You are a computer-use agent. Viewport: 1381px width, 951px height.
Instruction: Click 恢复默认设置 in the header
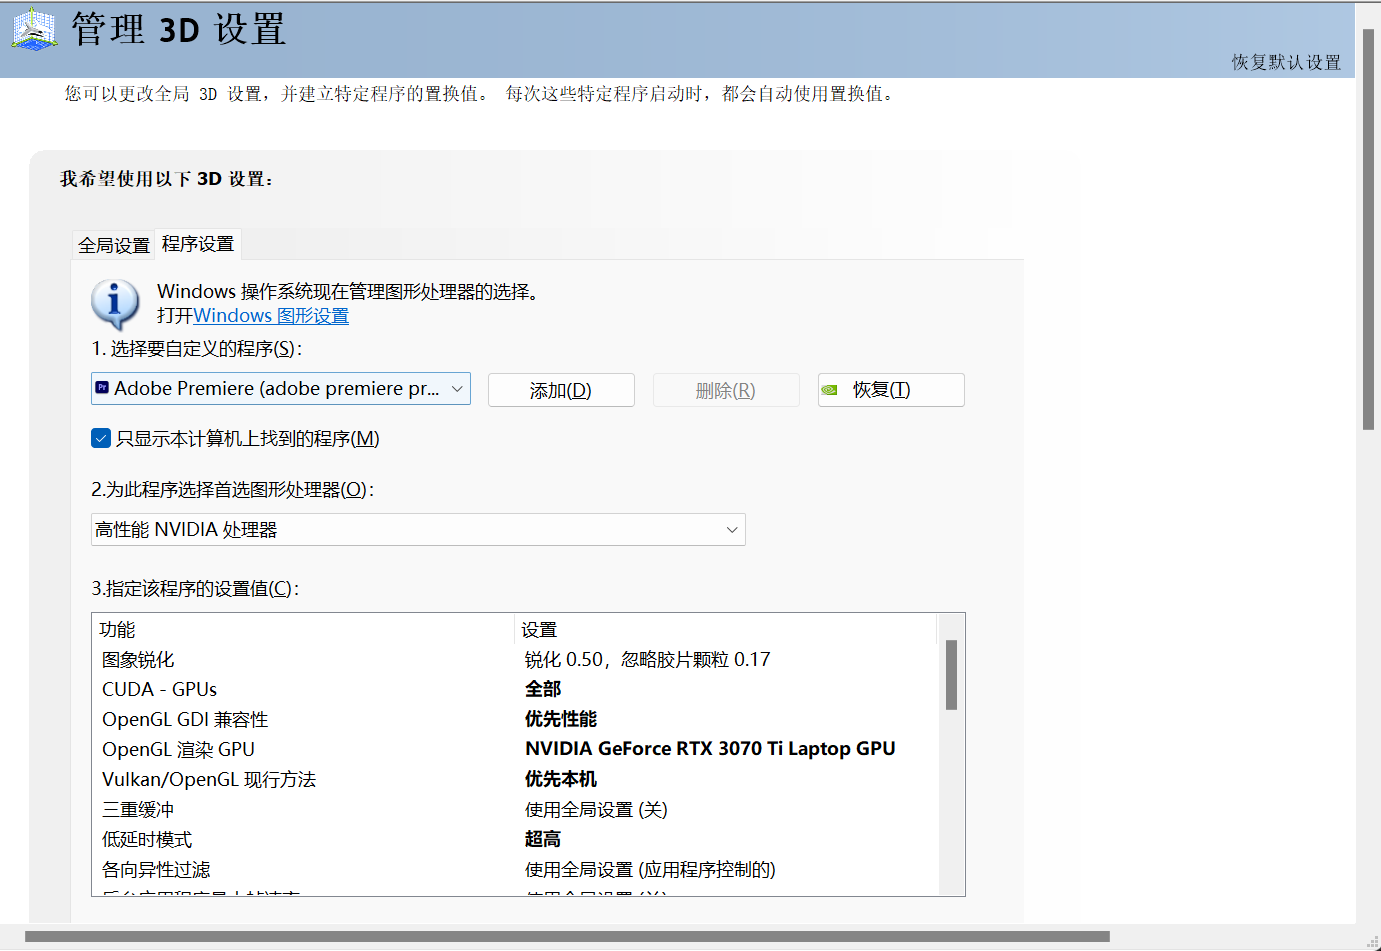(1286, 62)
